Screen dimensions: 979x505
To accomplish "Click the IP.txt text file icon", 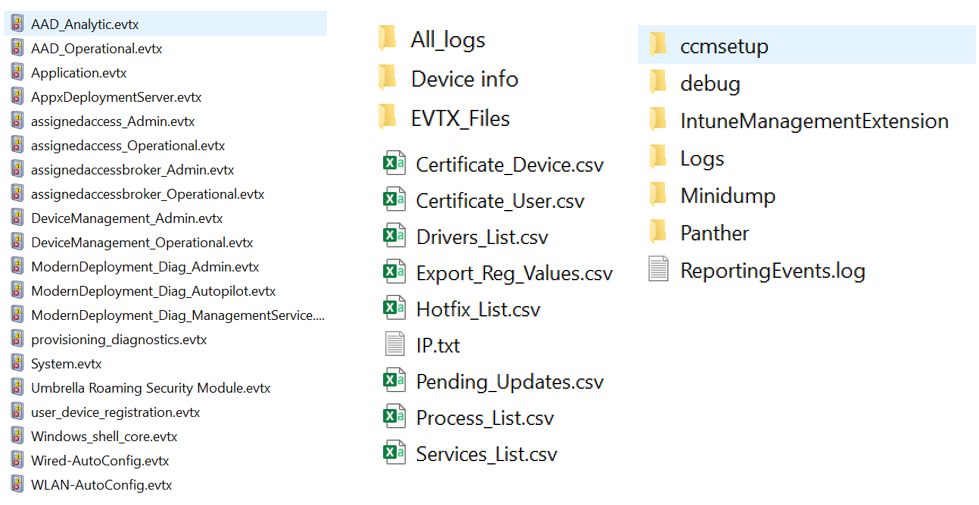I will (x=395, y=345).
